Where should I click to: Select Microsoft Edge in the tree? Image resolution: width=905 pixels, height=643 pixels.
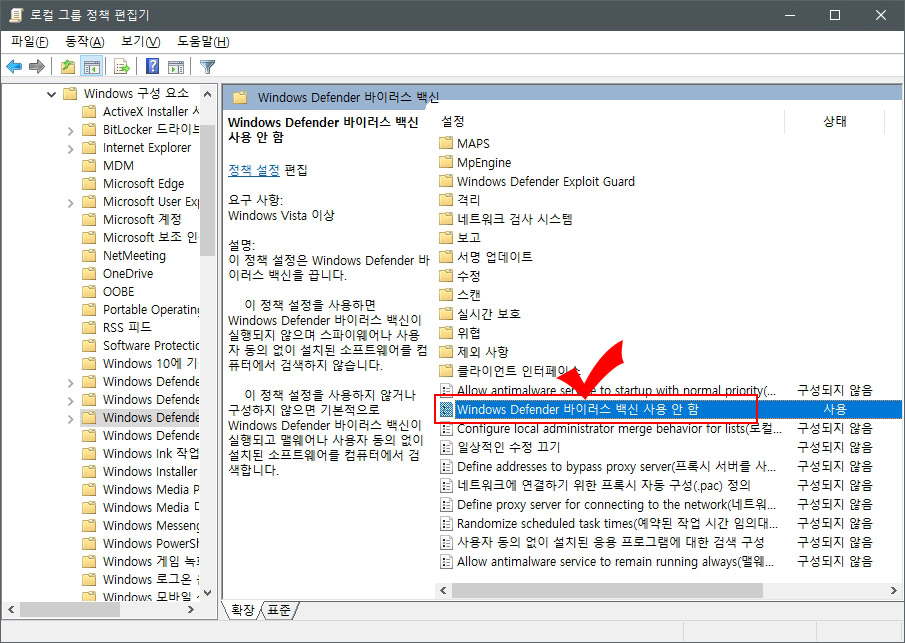(x=133, y=184)
